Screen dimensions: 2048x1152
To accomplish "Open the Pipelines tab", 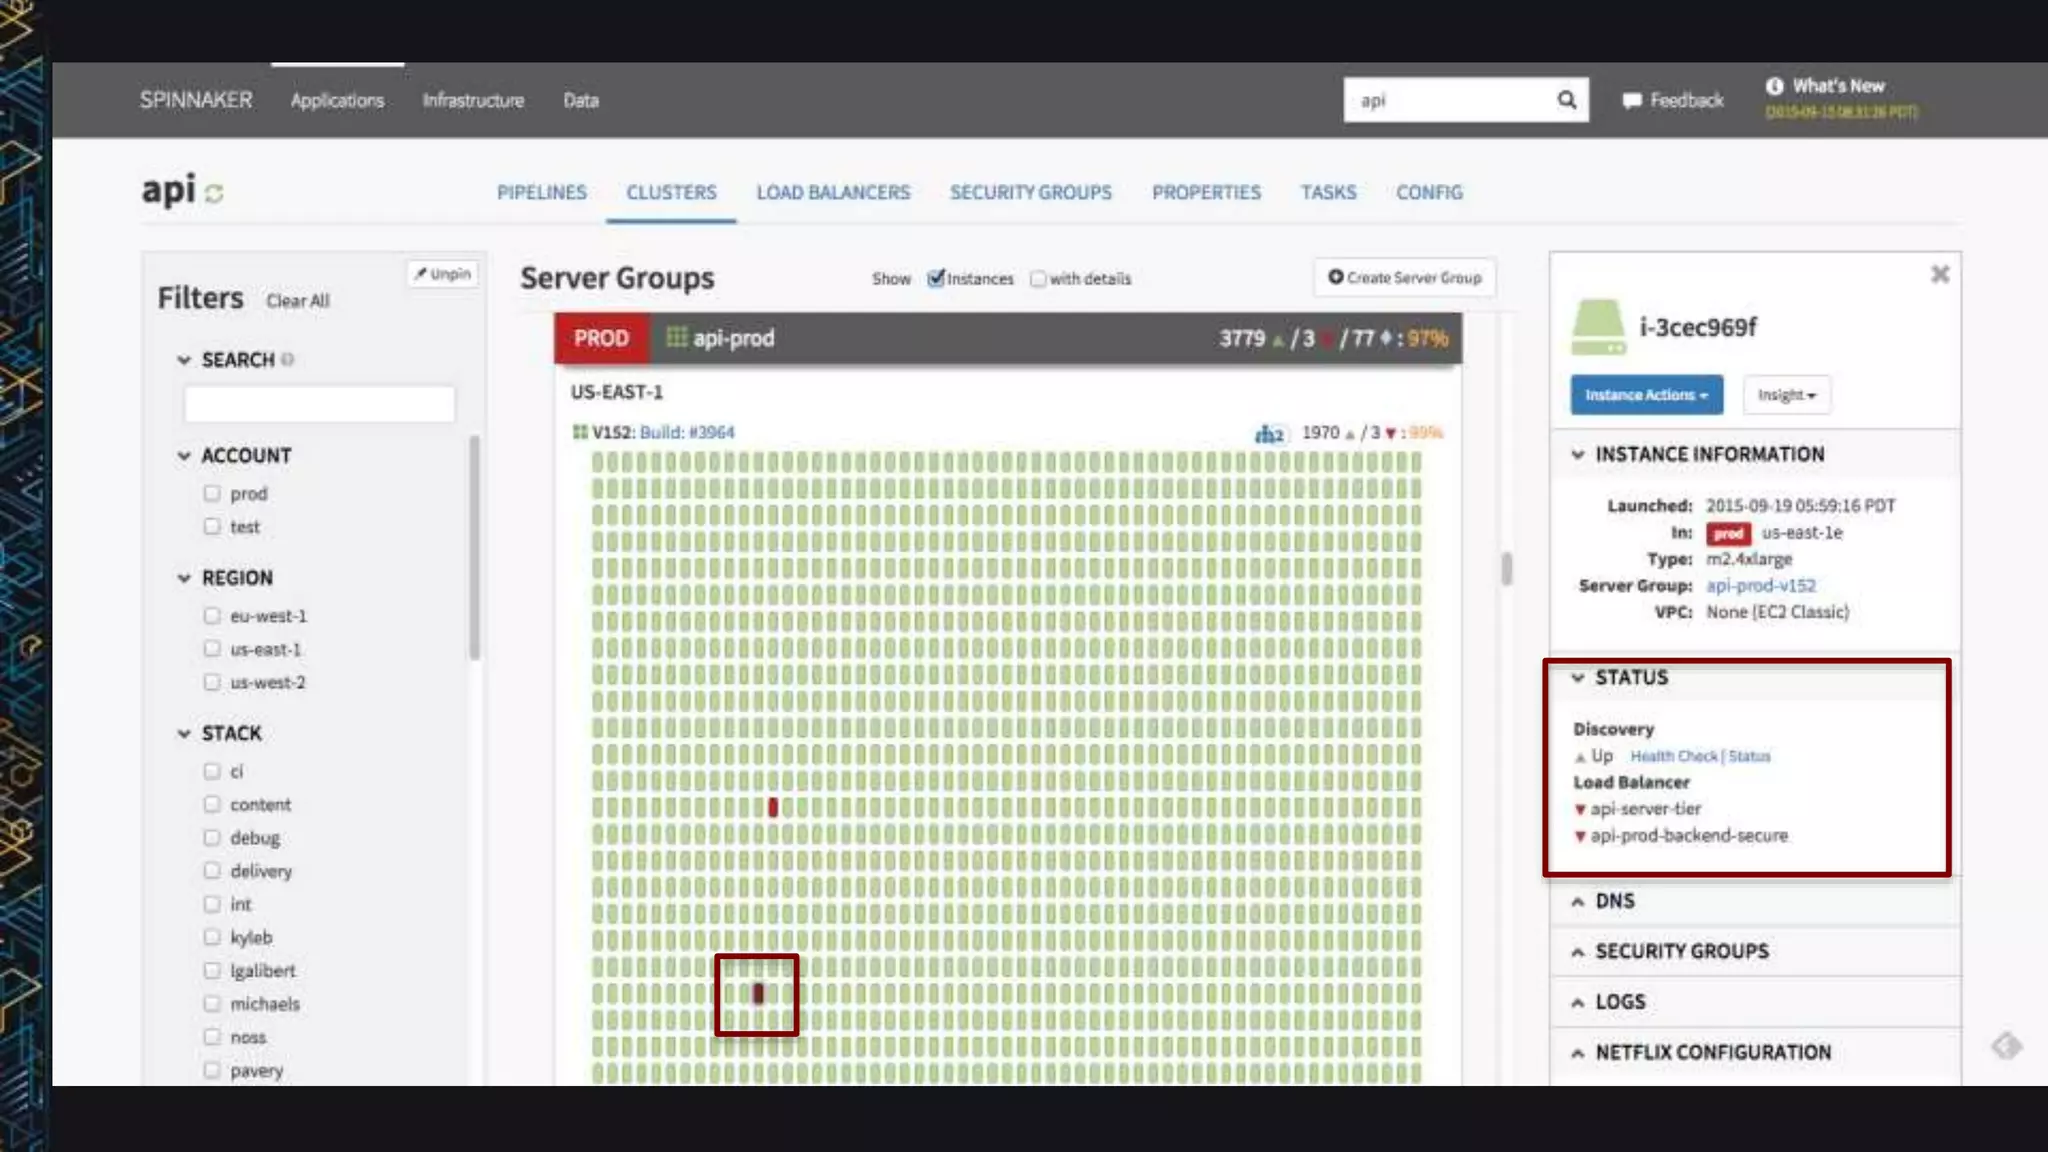I will (x=541, y=192).
